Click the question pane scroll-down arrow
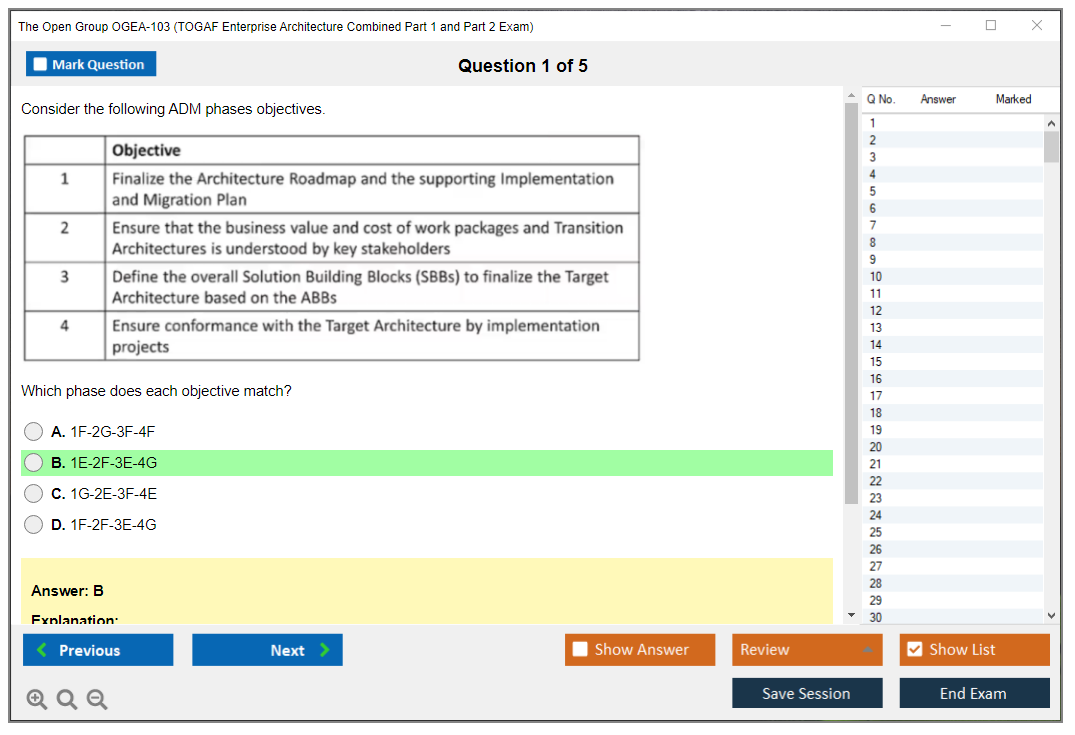Viewport: 1075px width, 735px height. 851,614
